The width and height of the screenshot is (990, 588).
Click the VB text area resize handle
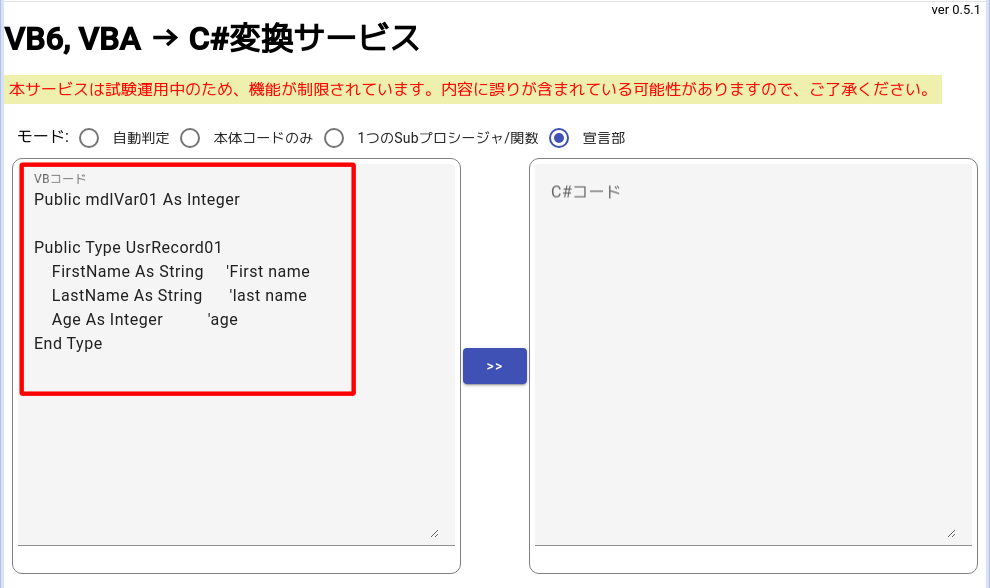pyautogui.click(x=434, y=534)
